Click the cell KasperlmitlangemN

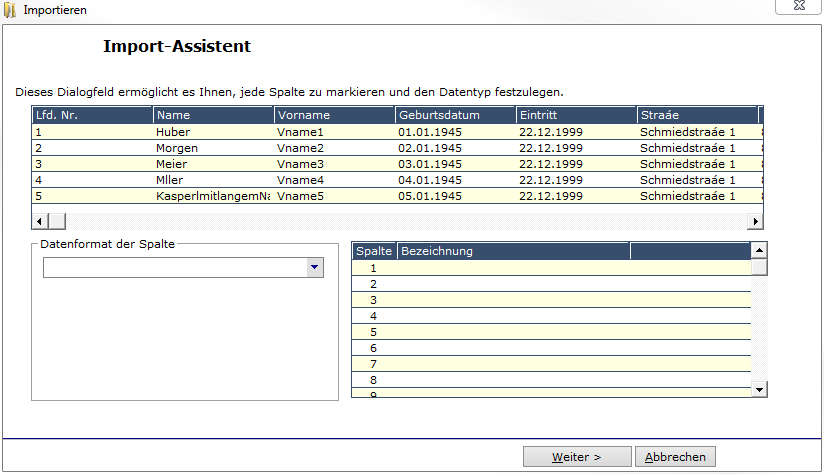(x=213, y=196)
